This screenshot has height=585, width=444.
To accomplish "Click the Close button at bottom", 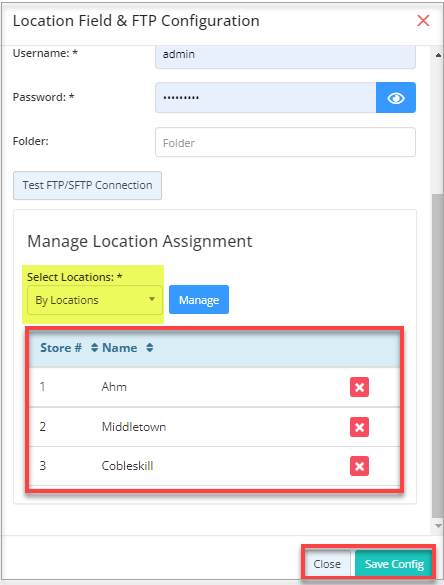I will pyautogui.click(x=327, y=564).
